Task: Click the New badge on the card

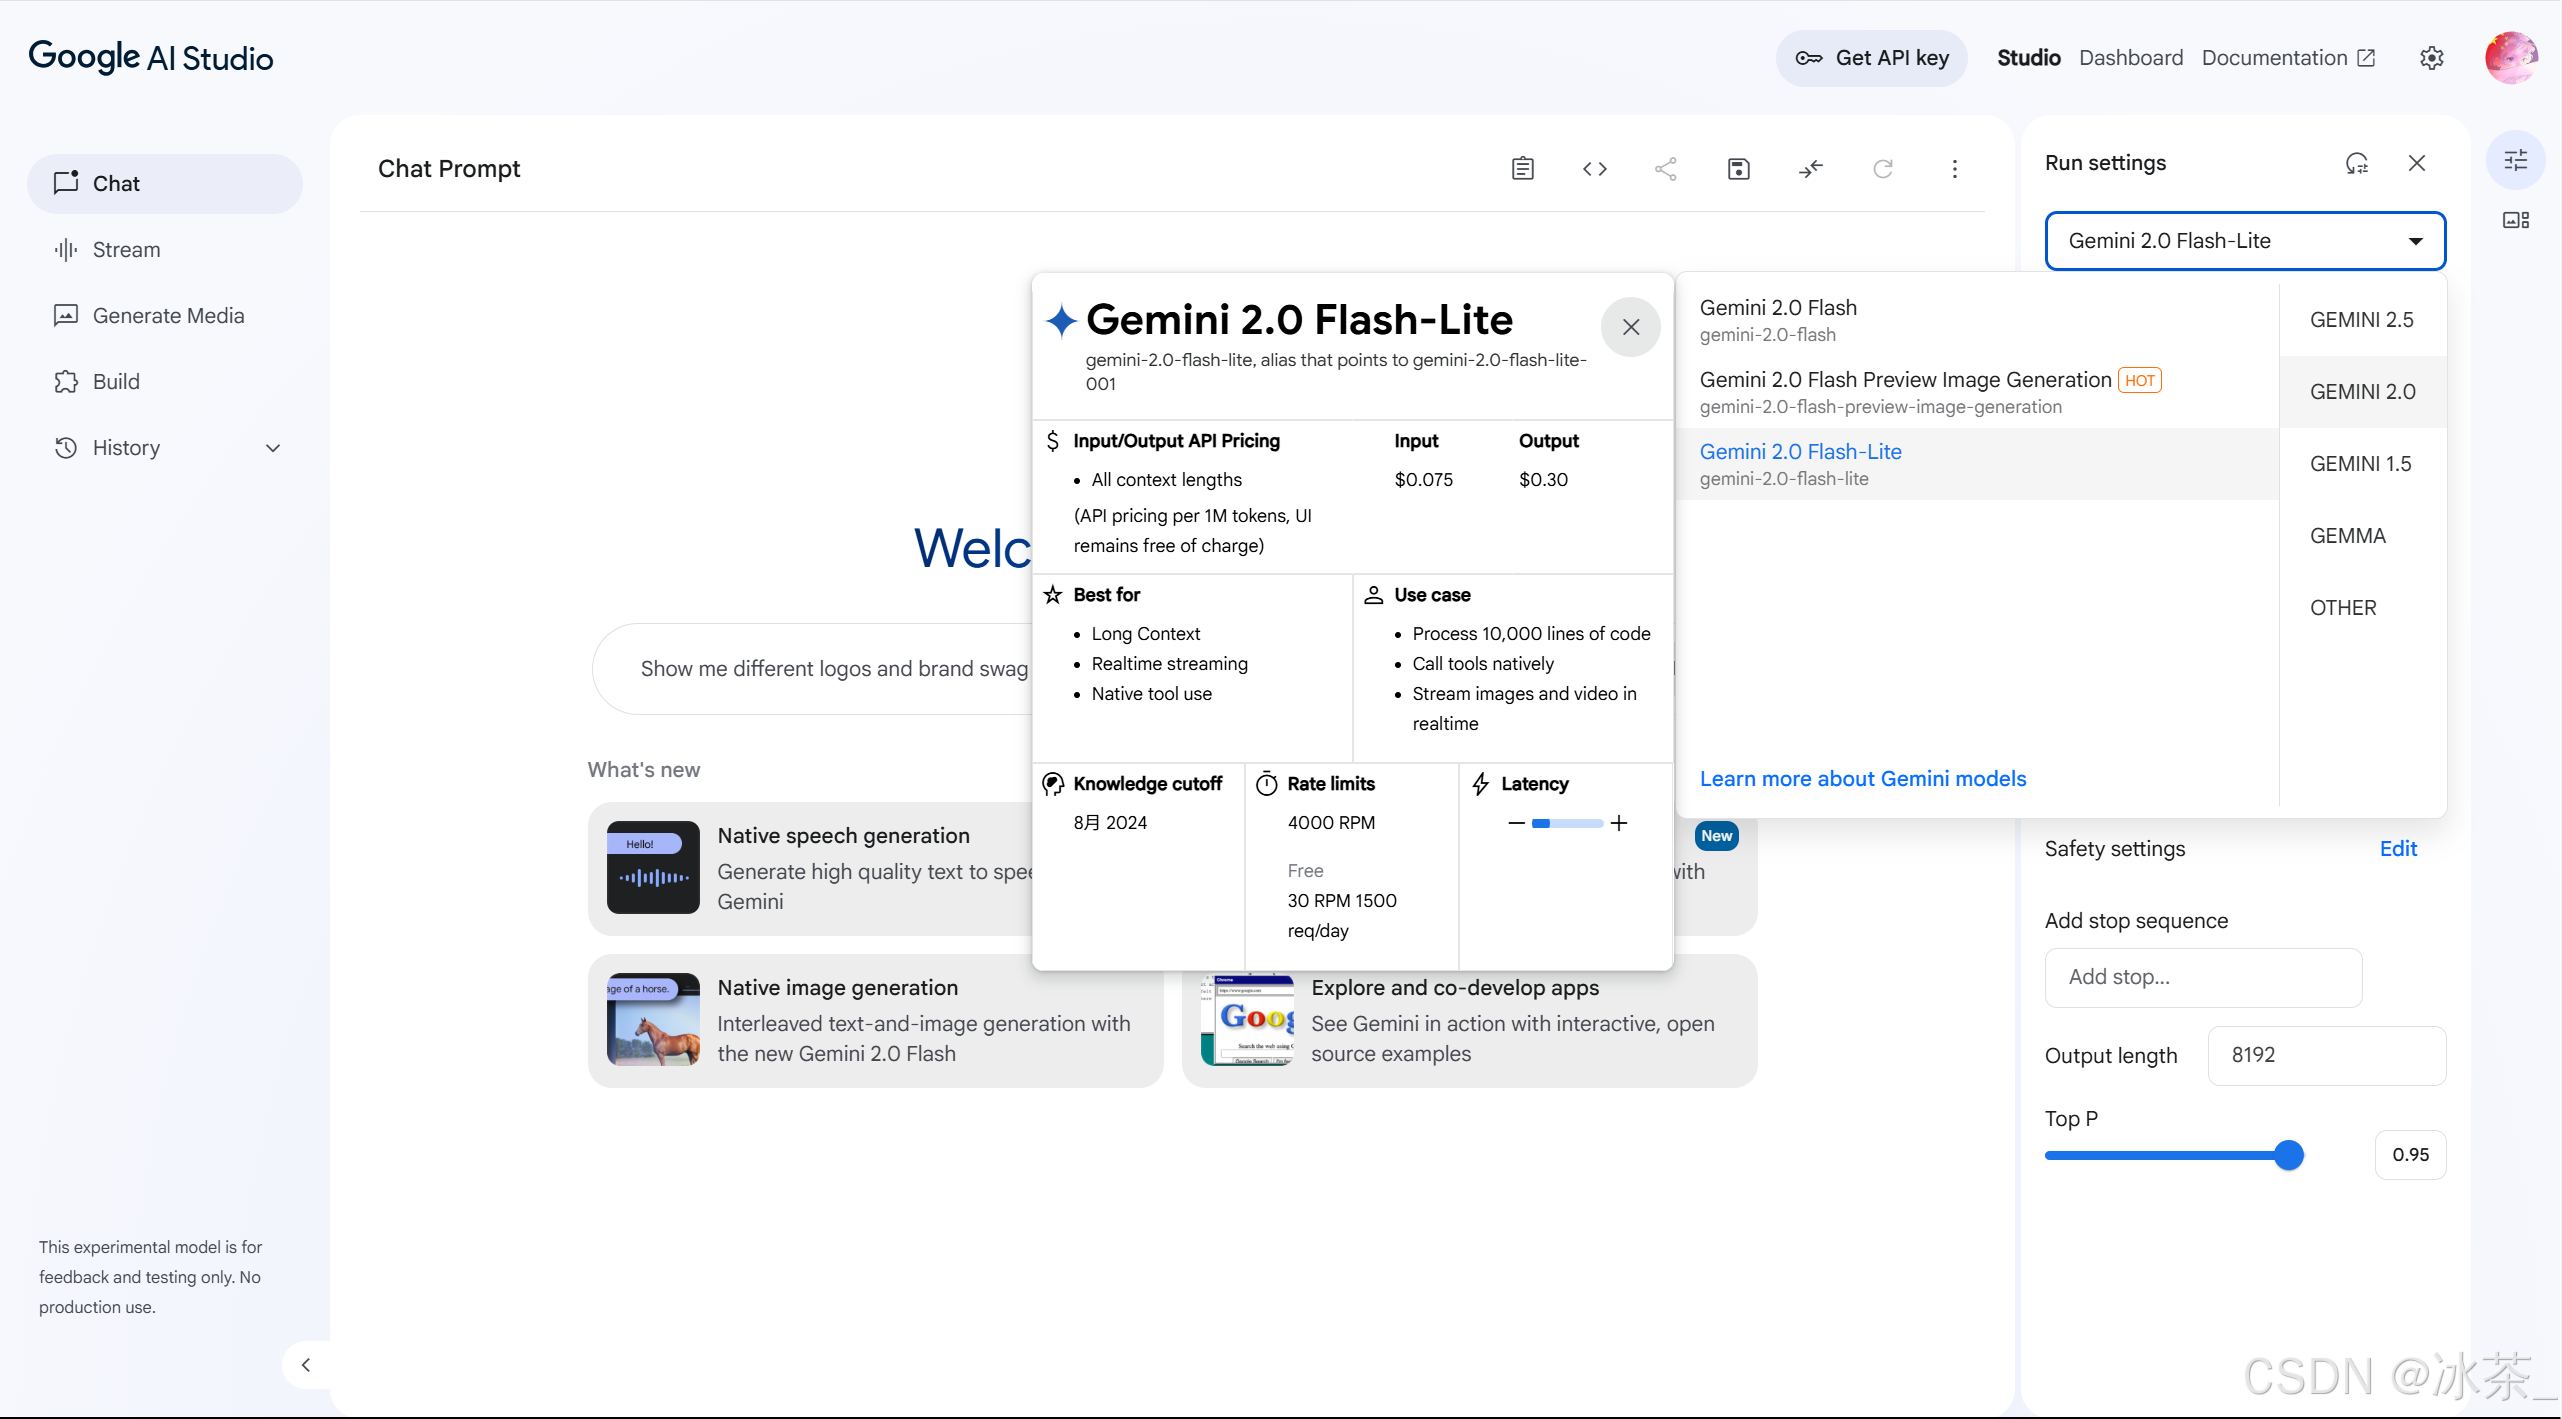Action: point(1717,837)
